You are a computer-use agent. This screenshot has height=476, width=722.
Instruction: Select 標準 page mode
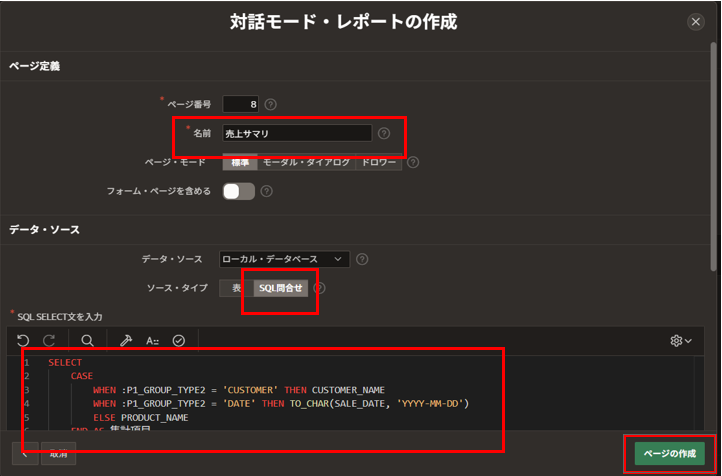point(240,162)
